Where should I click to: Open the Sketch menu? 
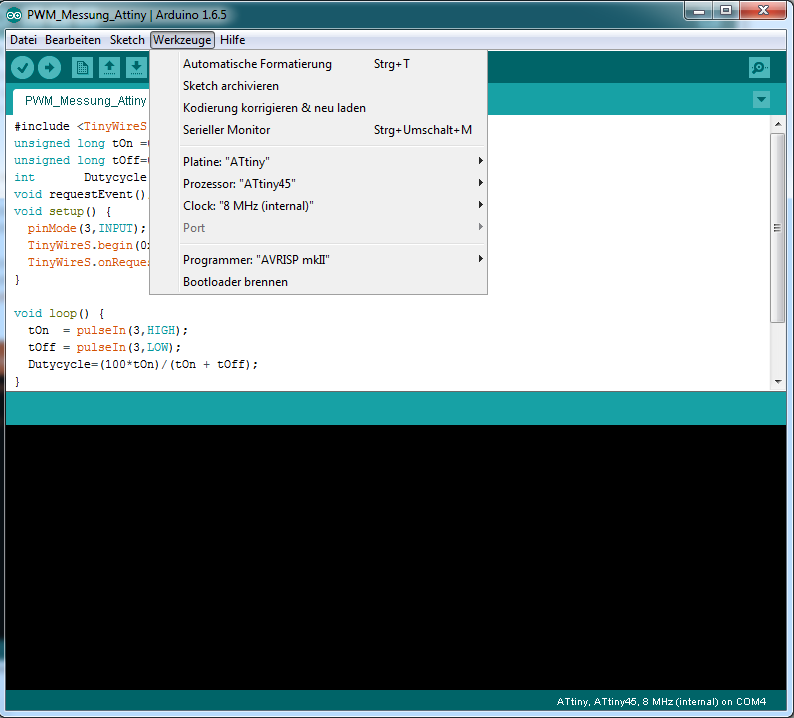coord(127,40)
